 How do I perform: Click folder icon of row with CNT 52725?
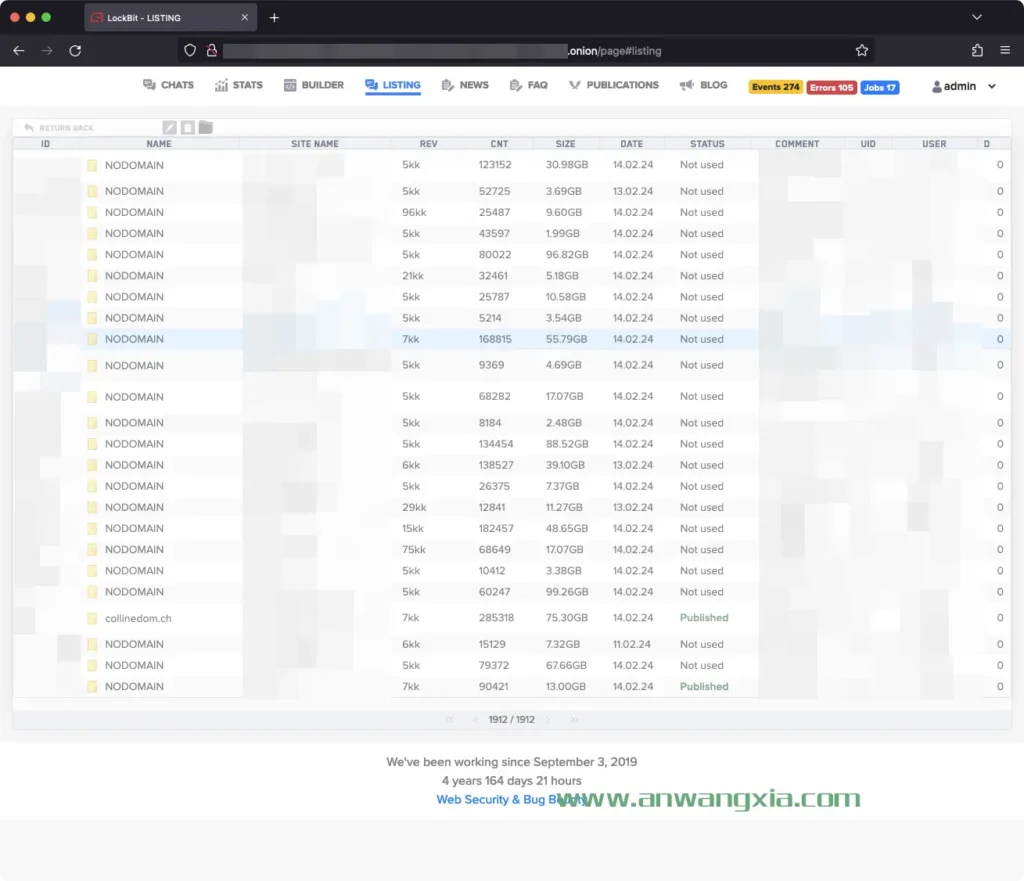point(92,191)
